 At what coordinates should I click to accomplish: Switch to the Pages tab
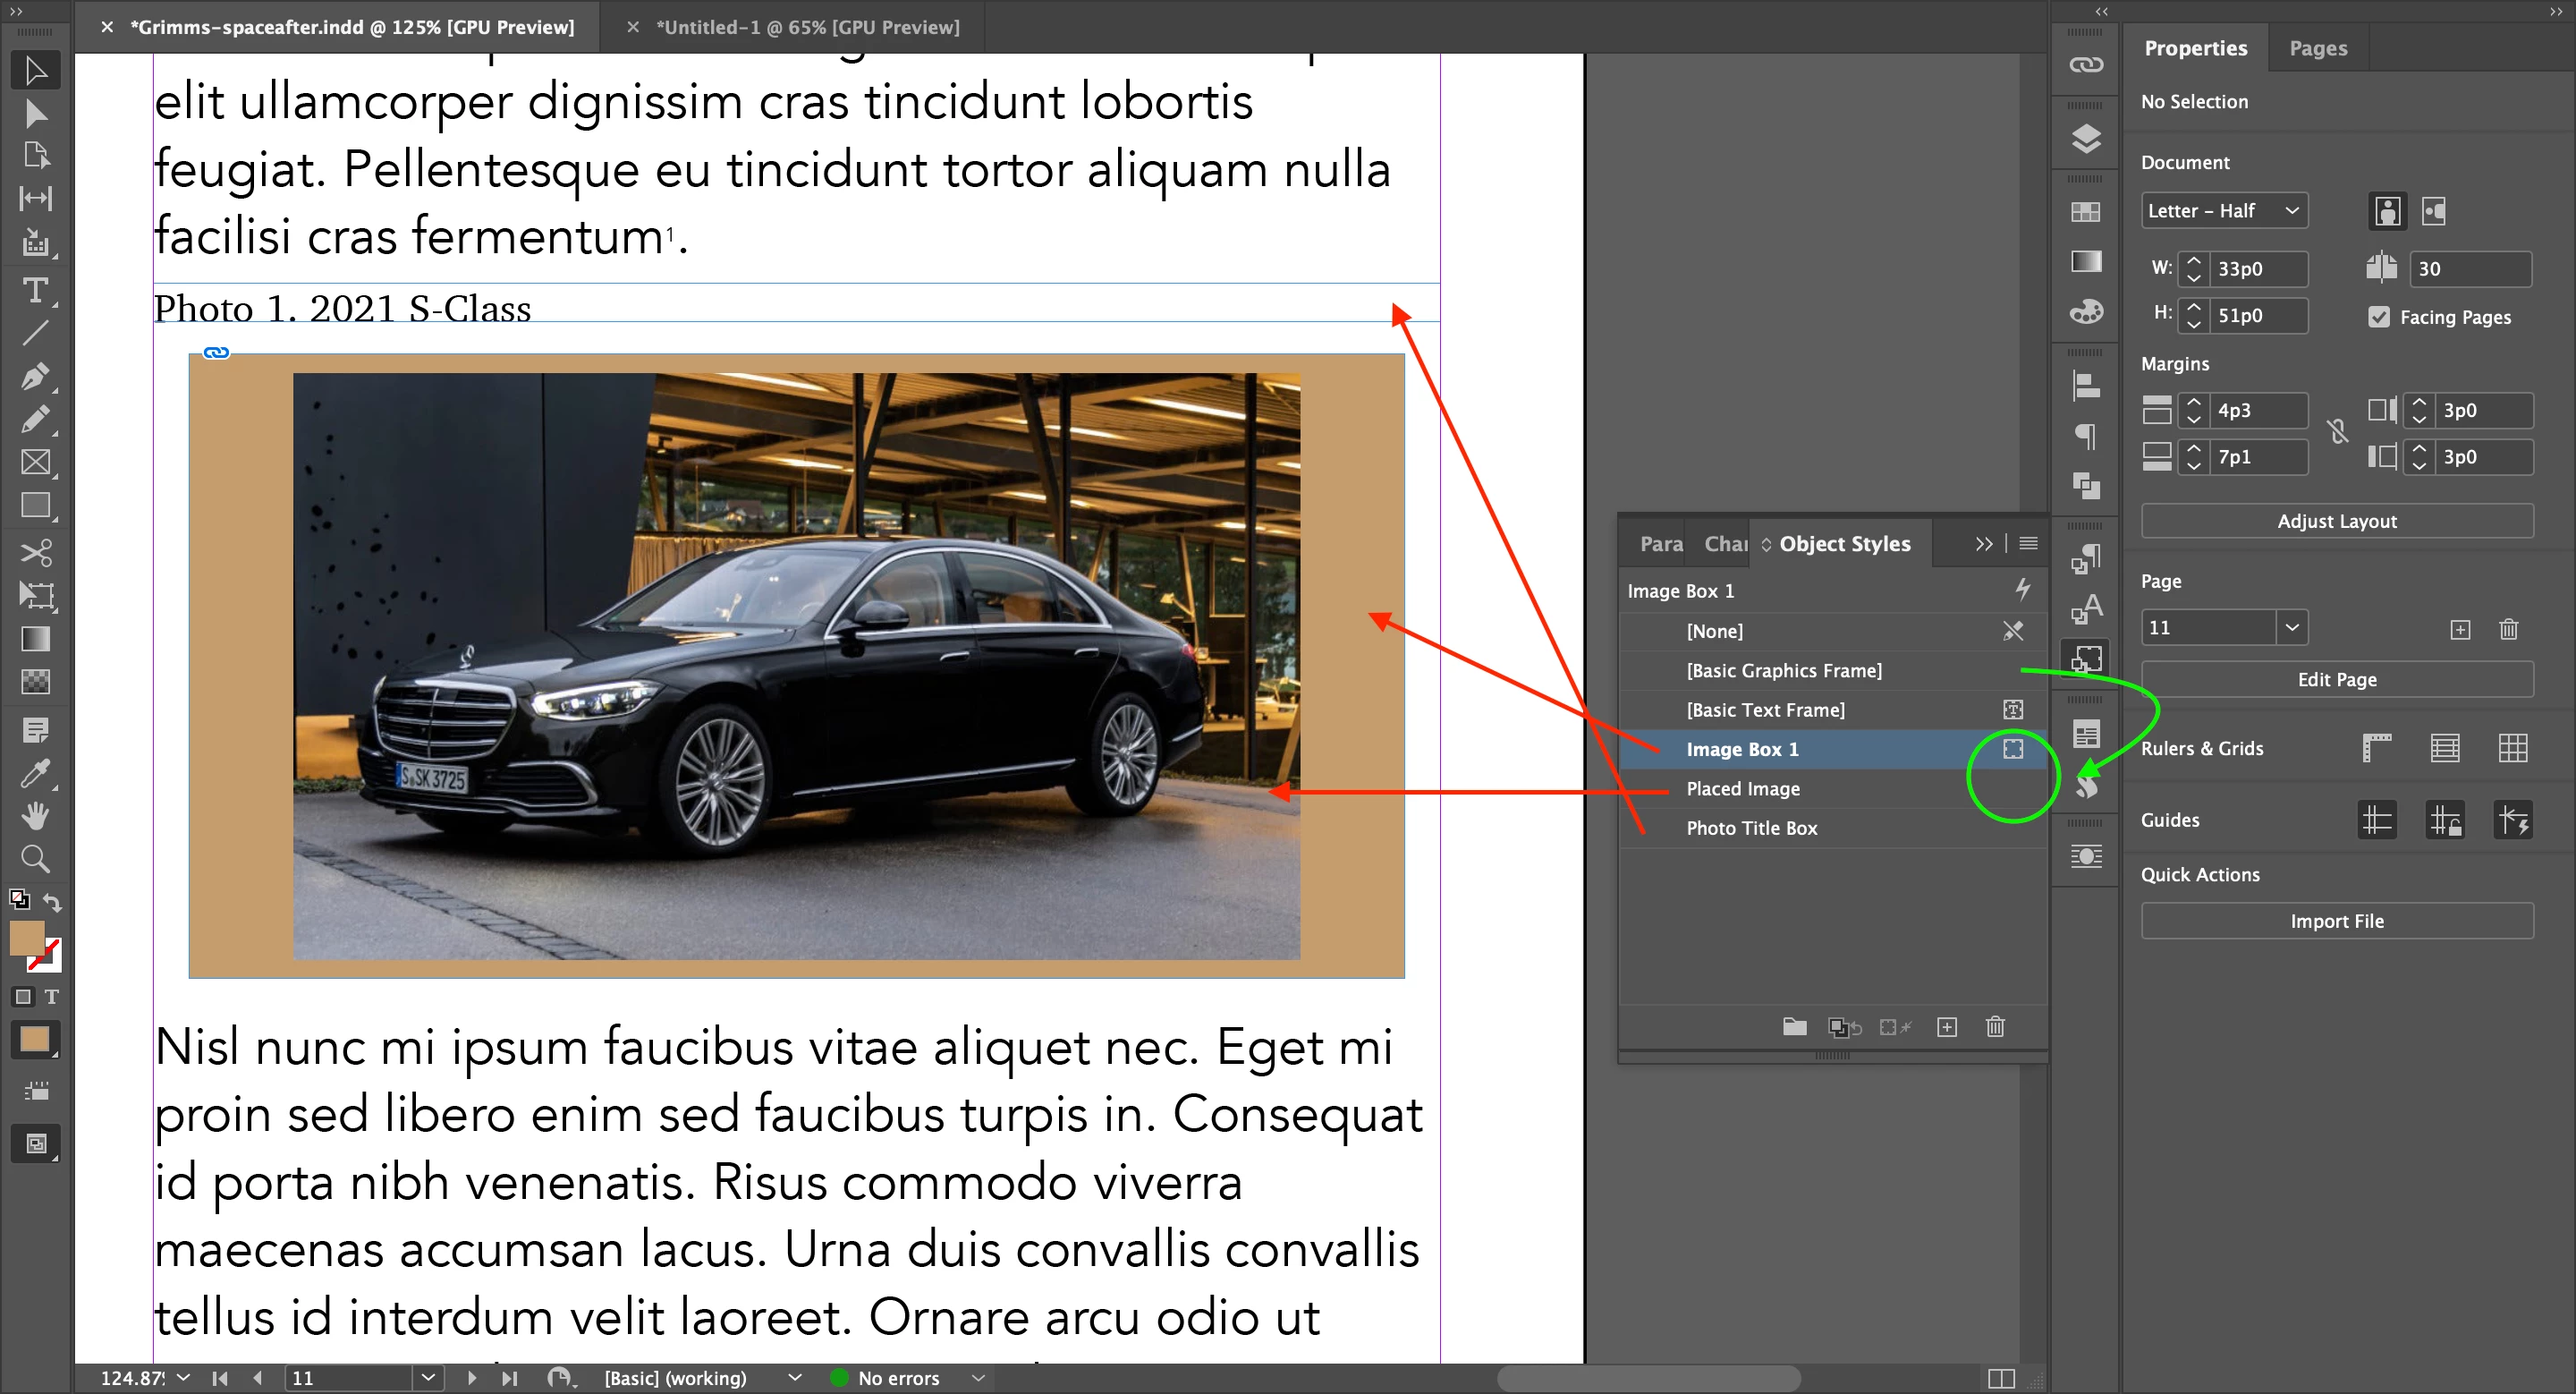[x=2317, y=48]
